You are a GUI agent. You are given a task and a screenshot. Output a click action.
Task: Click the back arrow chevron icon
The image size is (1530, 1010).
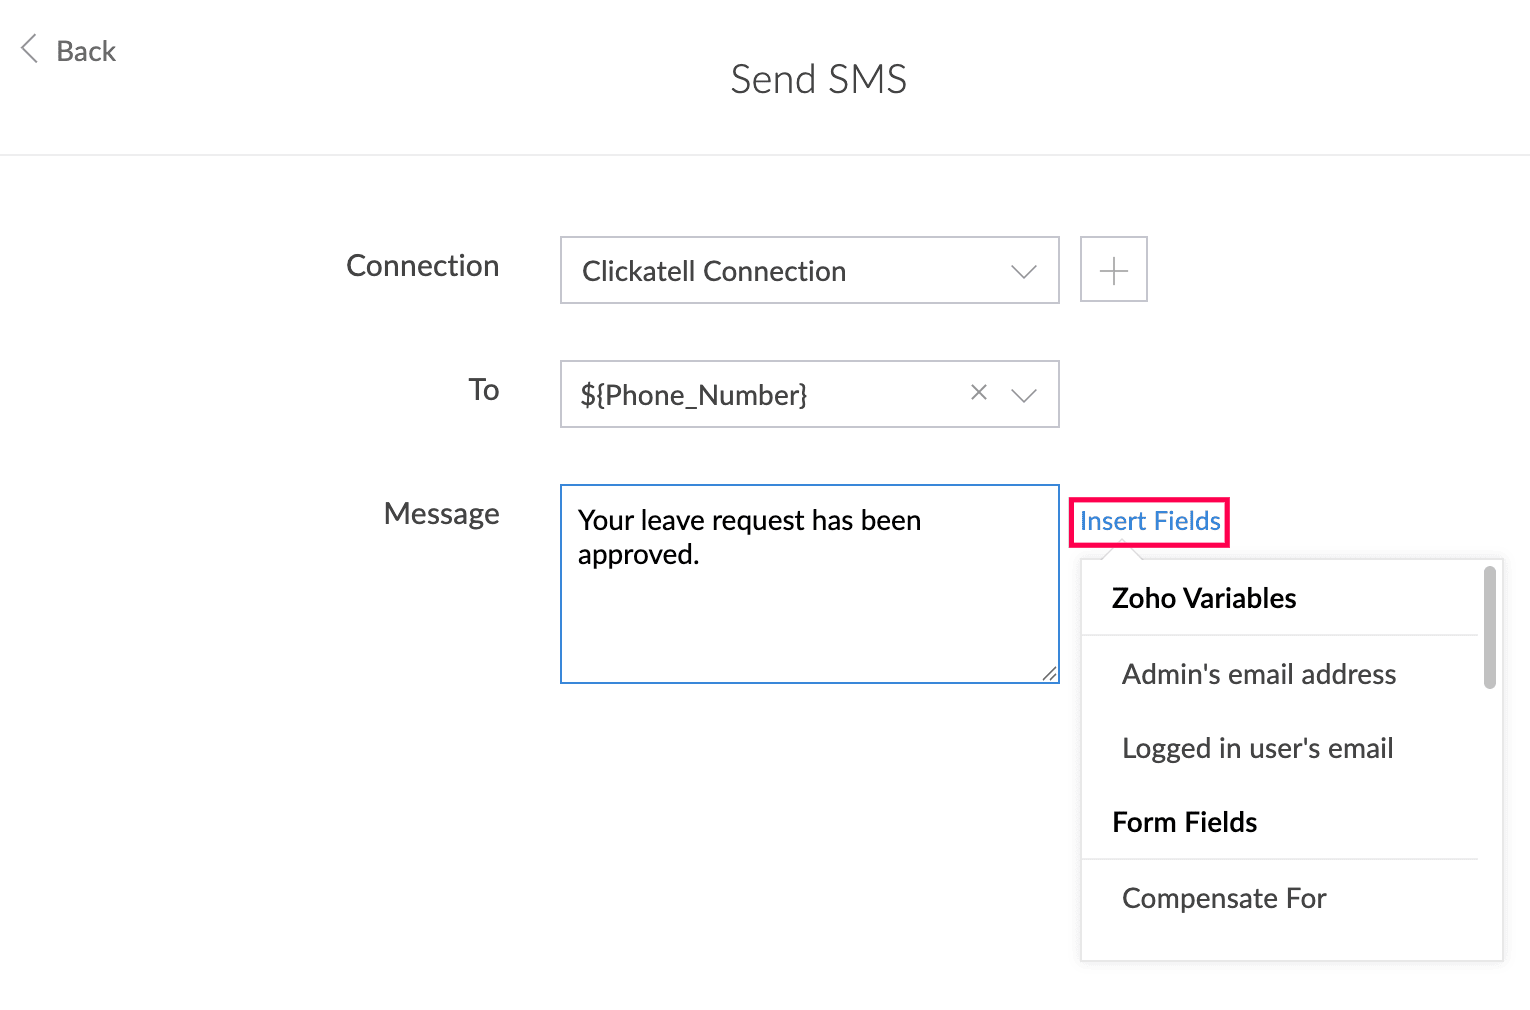30,49
